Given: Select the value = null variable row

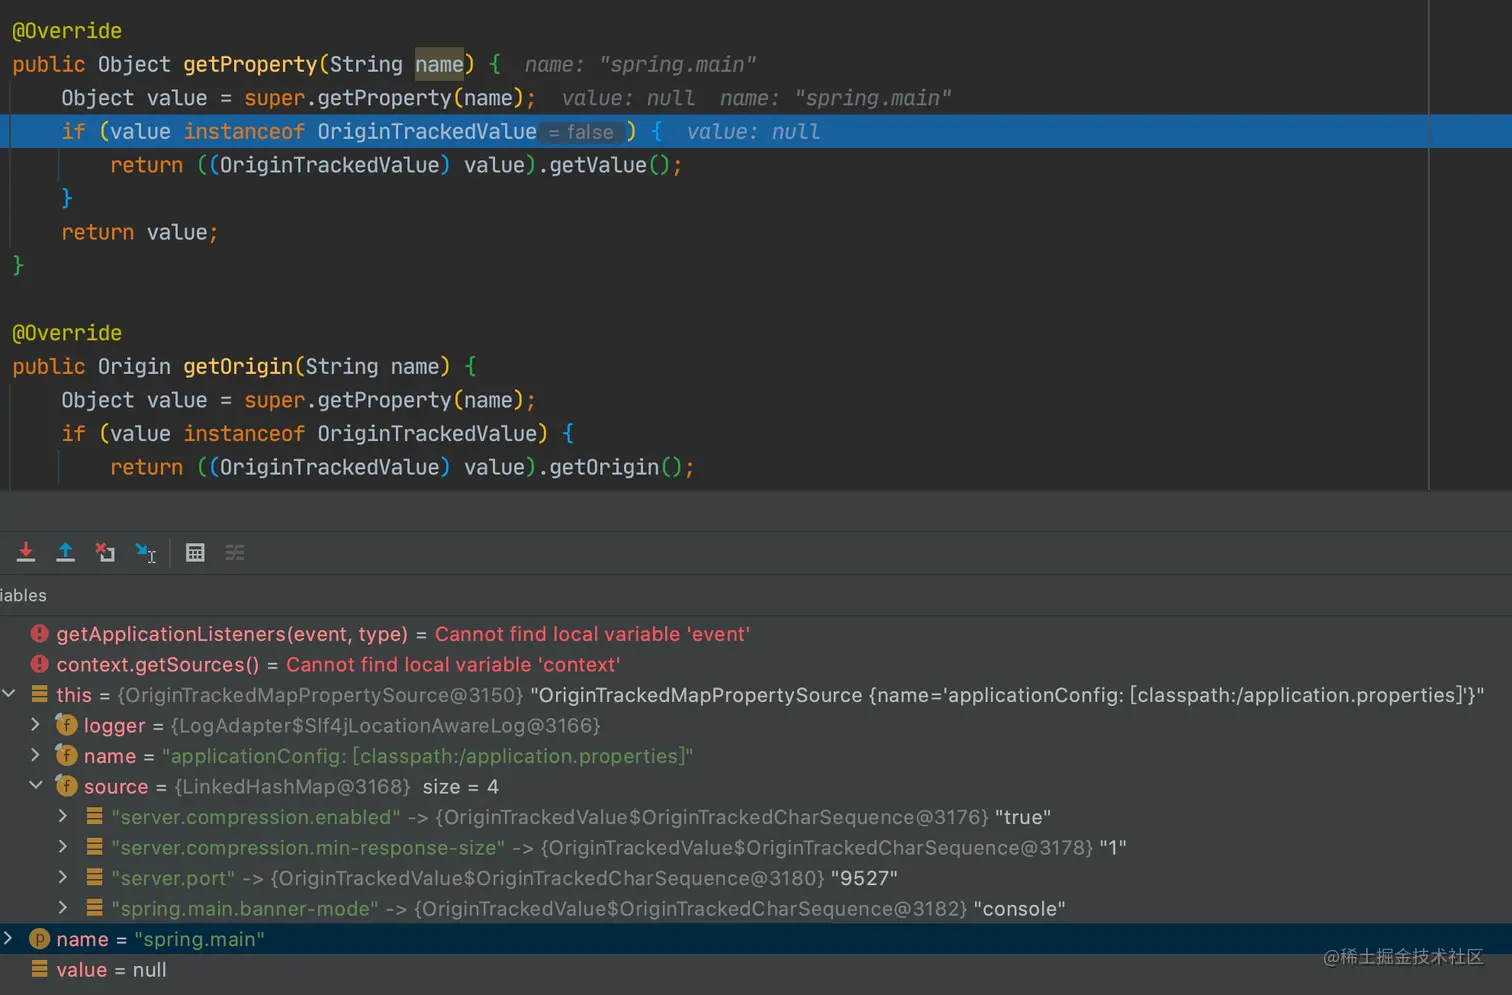Looking at the screenshot, I should (756, 969).
